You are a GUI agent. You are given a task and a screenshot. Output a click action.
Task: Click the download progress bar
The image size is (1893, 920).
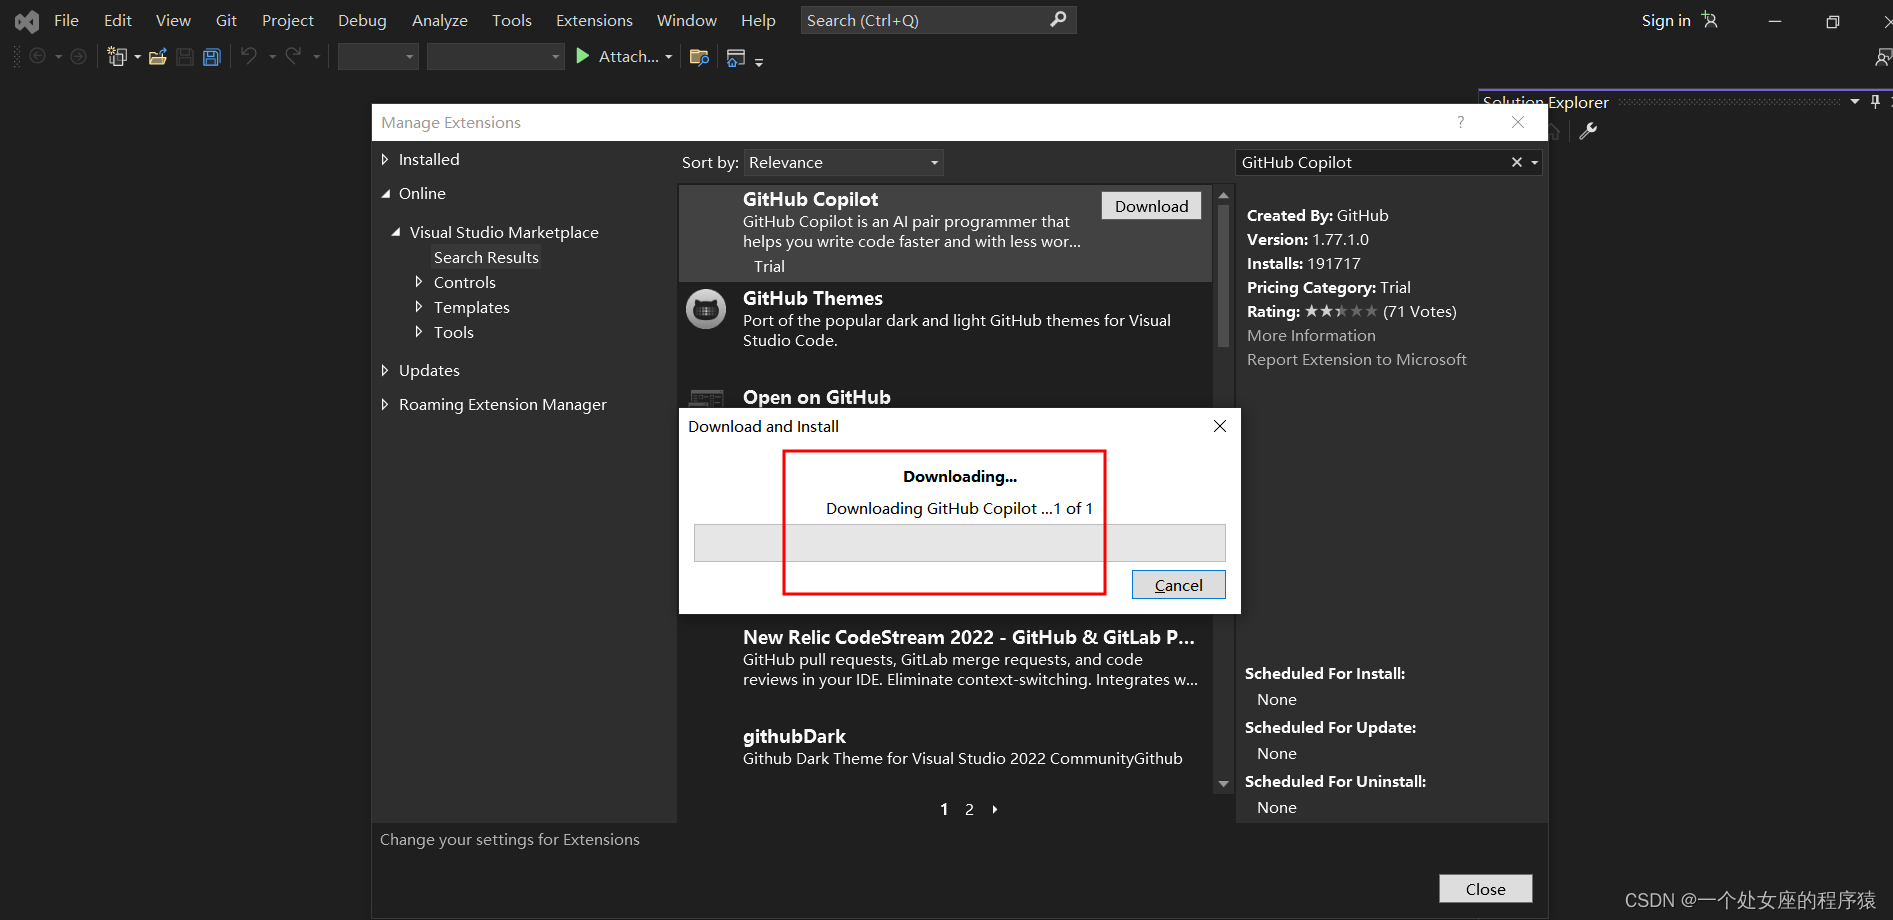(960, 543)
